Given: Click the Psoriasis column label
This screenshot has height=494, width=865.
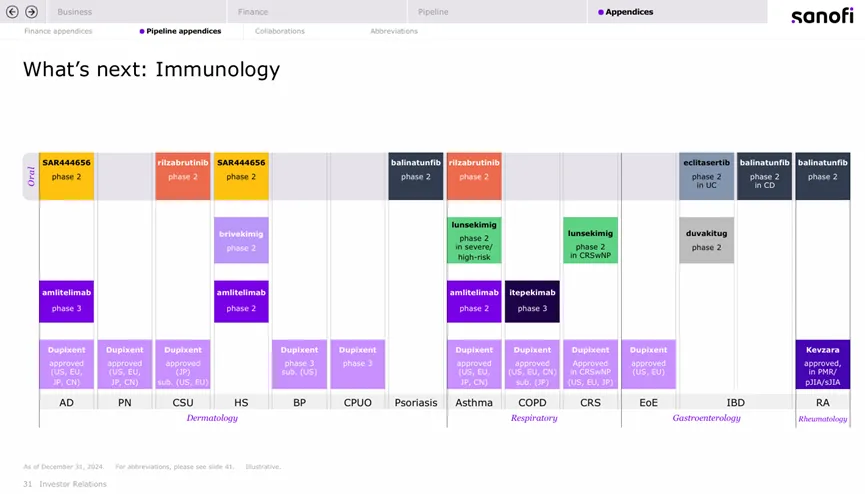Looking at the screenshot, I should tap(415, 403).
